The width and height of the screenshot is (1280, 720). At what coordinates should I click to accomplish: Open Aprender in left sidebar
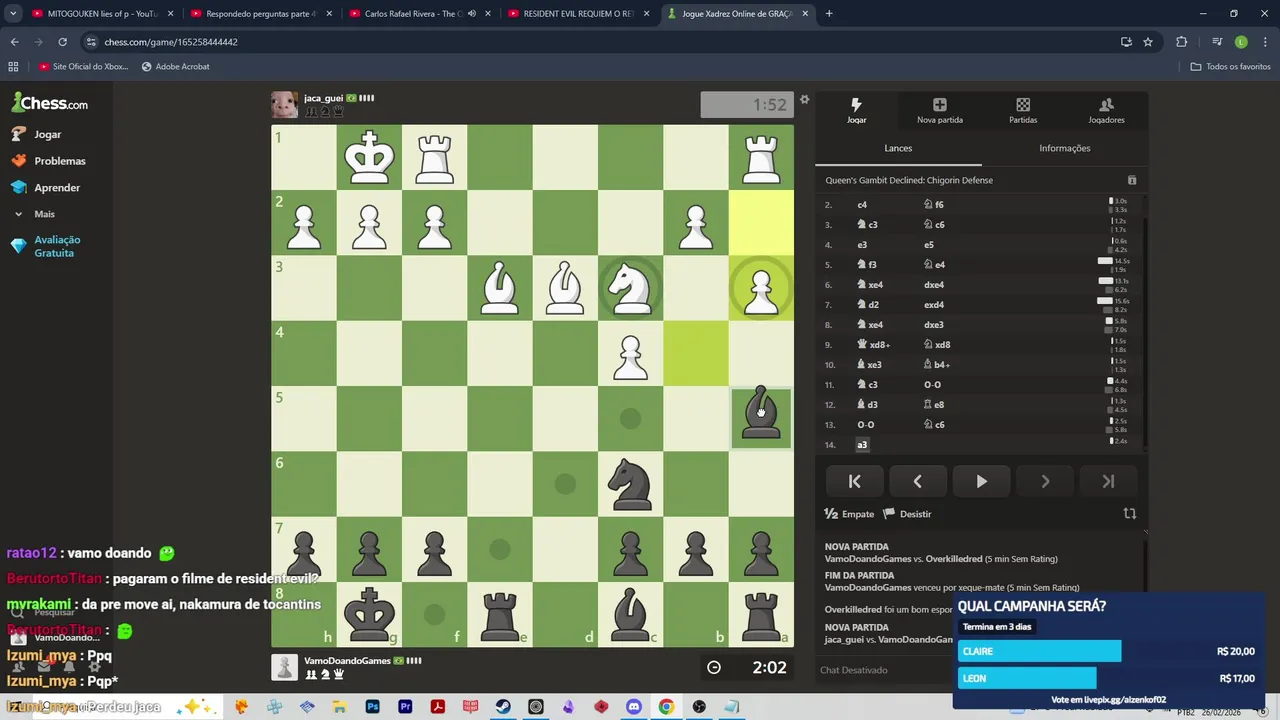(45, 188)
